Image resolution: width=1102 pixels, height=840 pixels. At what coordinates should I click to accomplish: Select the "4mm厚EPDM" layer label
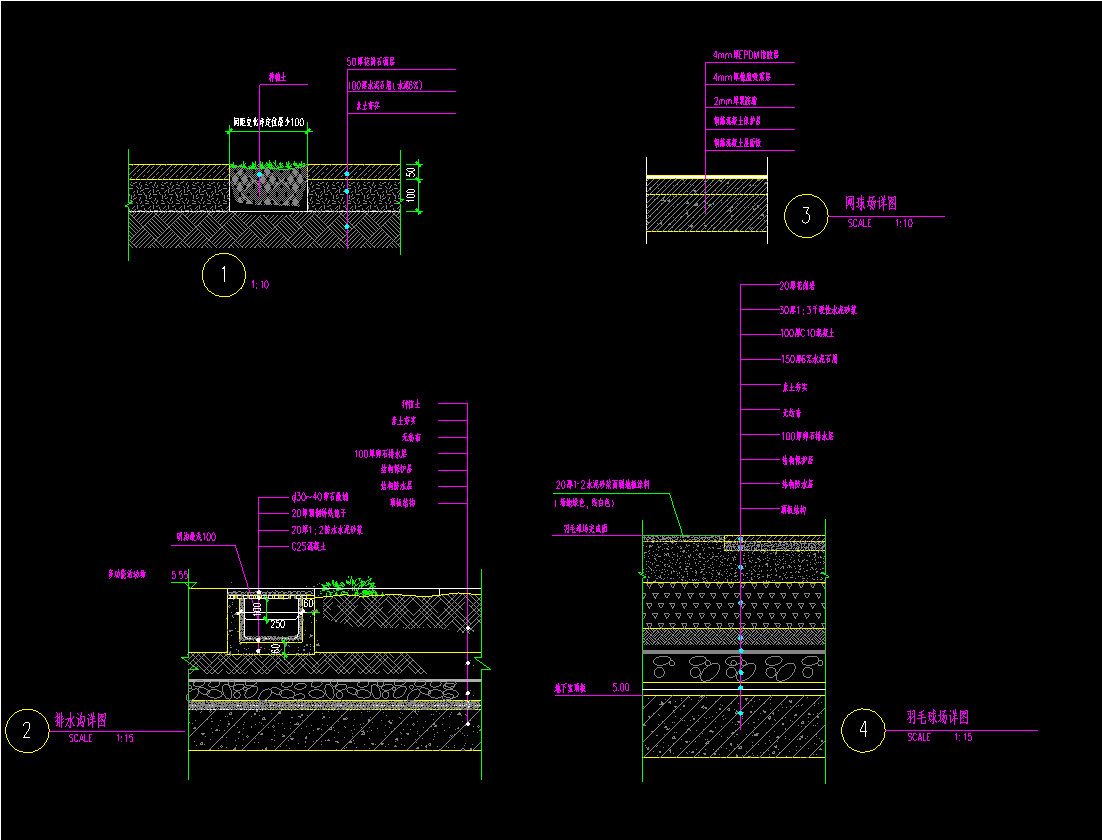(x=746, y=54)
